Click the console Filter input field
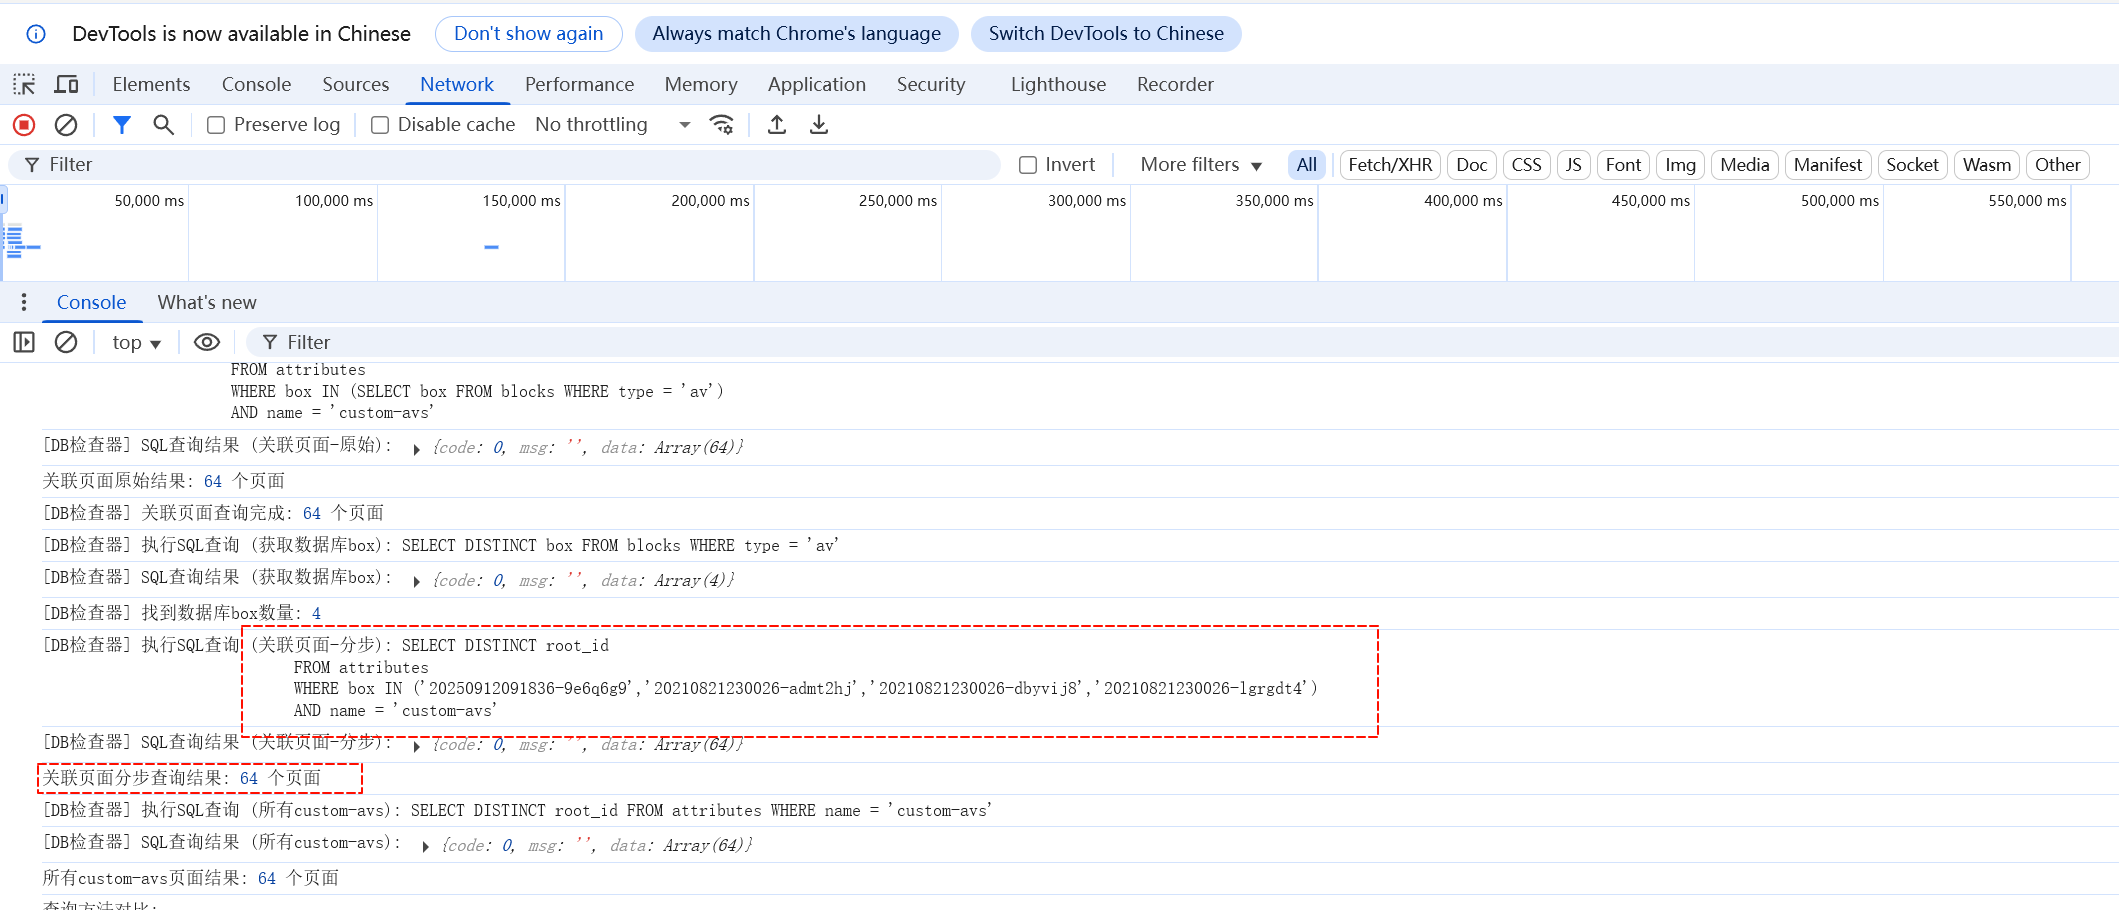Screen dimensions: 2119x910 tap(700, 343)
